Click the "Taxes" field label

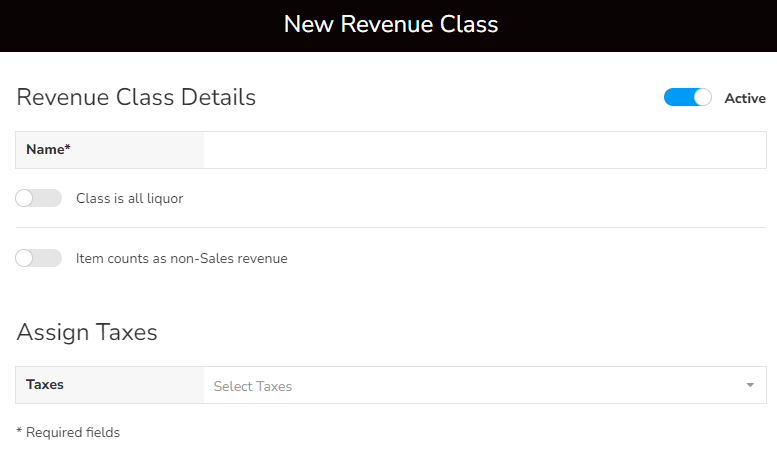coord(45,384)
